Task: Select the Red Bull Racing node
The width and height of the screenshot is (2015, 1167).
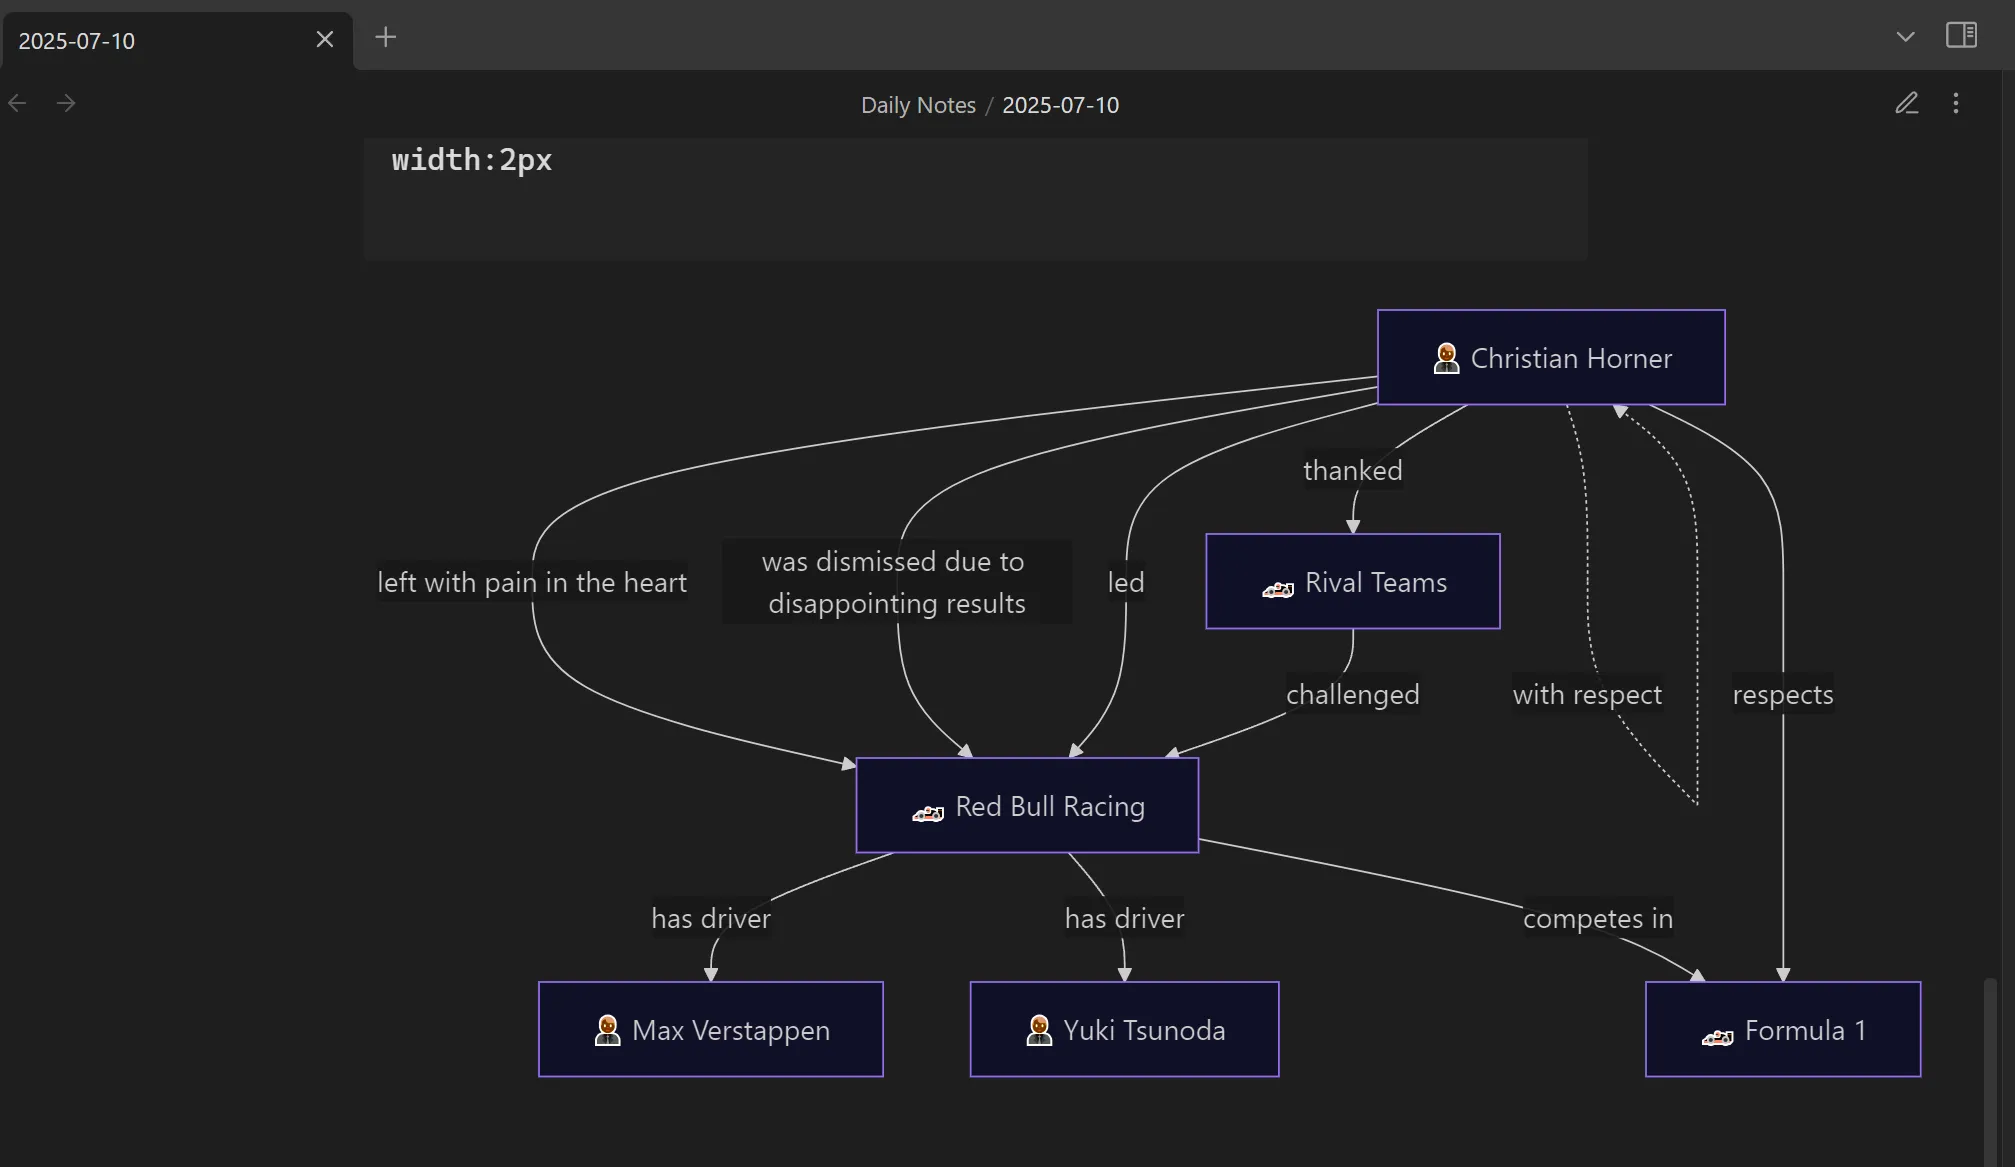Action: click(x=1027, y=805)
